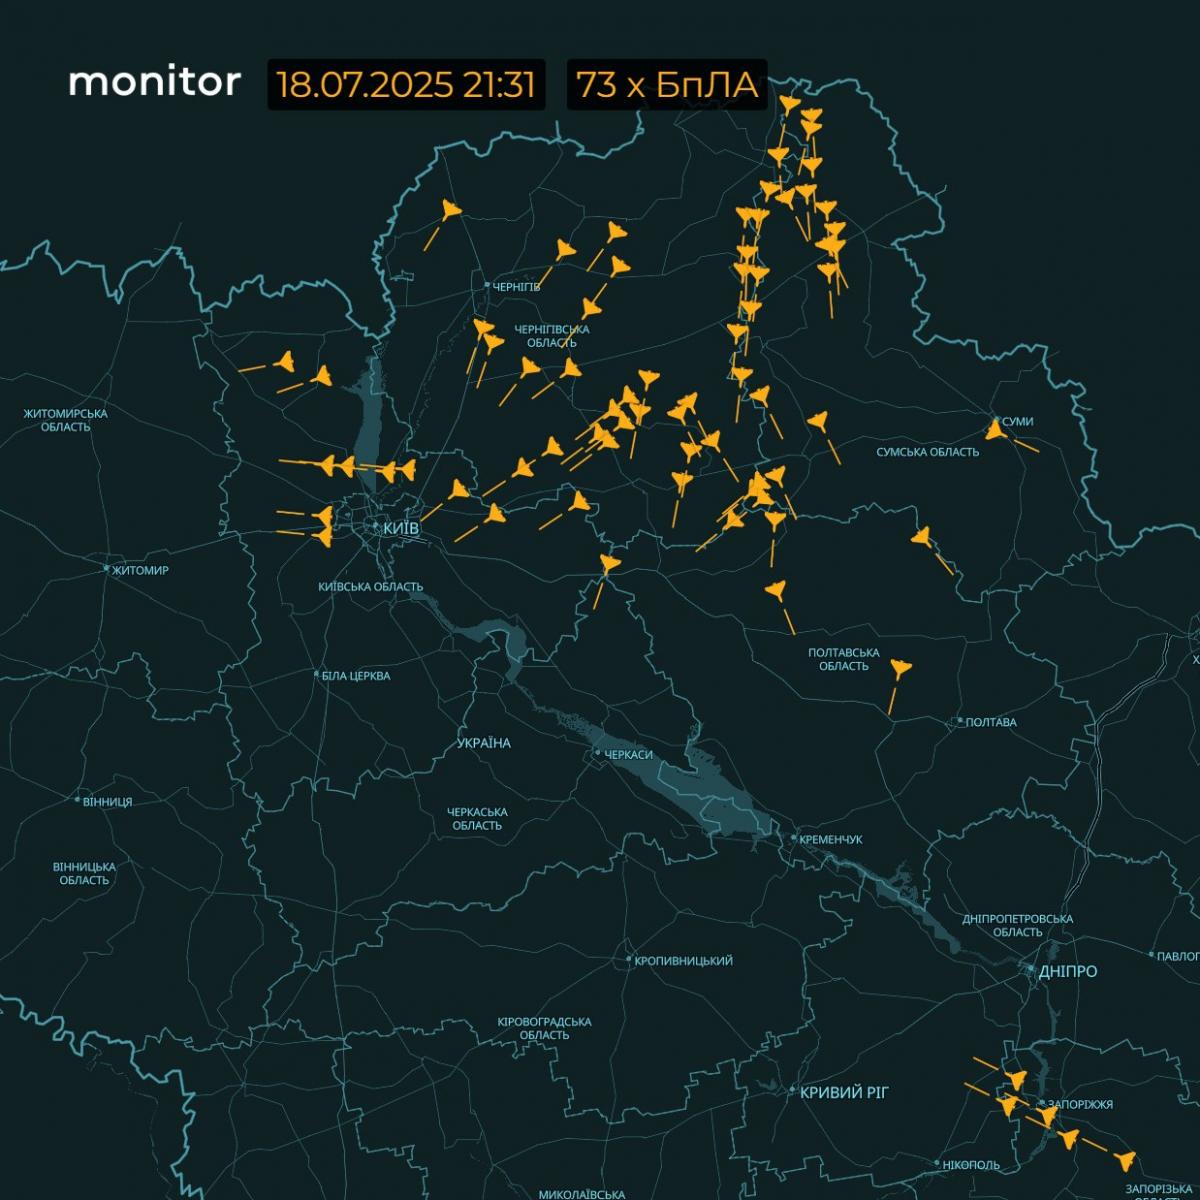Click the Суми city label
1200x1200 pixels.
1017,422
